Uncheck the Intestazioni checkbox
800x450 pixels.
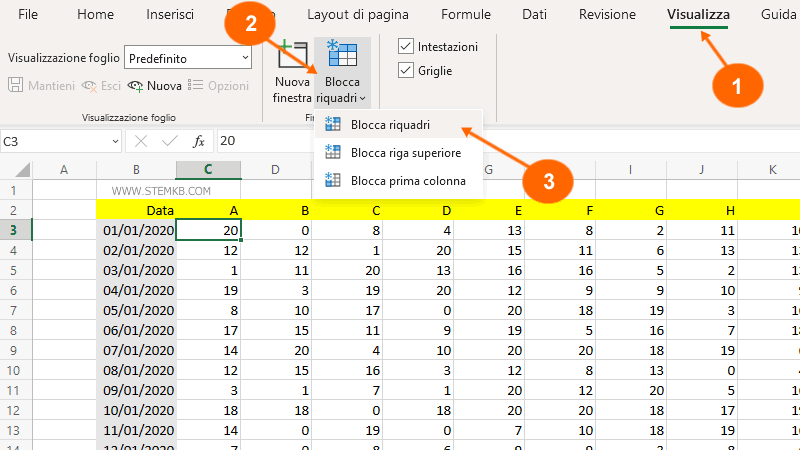(406, 47)
